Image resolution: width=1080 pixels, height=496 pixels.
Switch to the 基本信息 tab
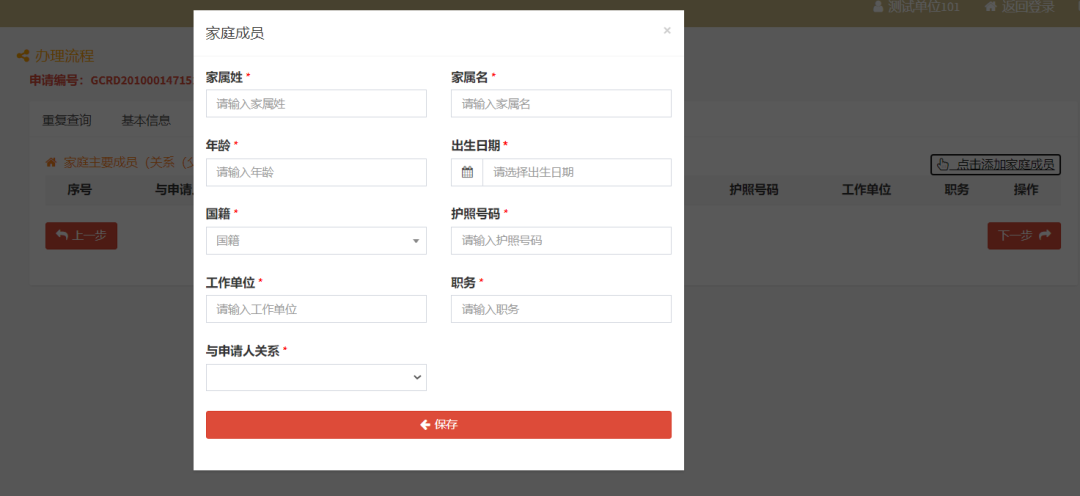[x=146, y=121]
